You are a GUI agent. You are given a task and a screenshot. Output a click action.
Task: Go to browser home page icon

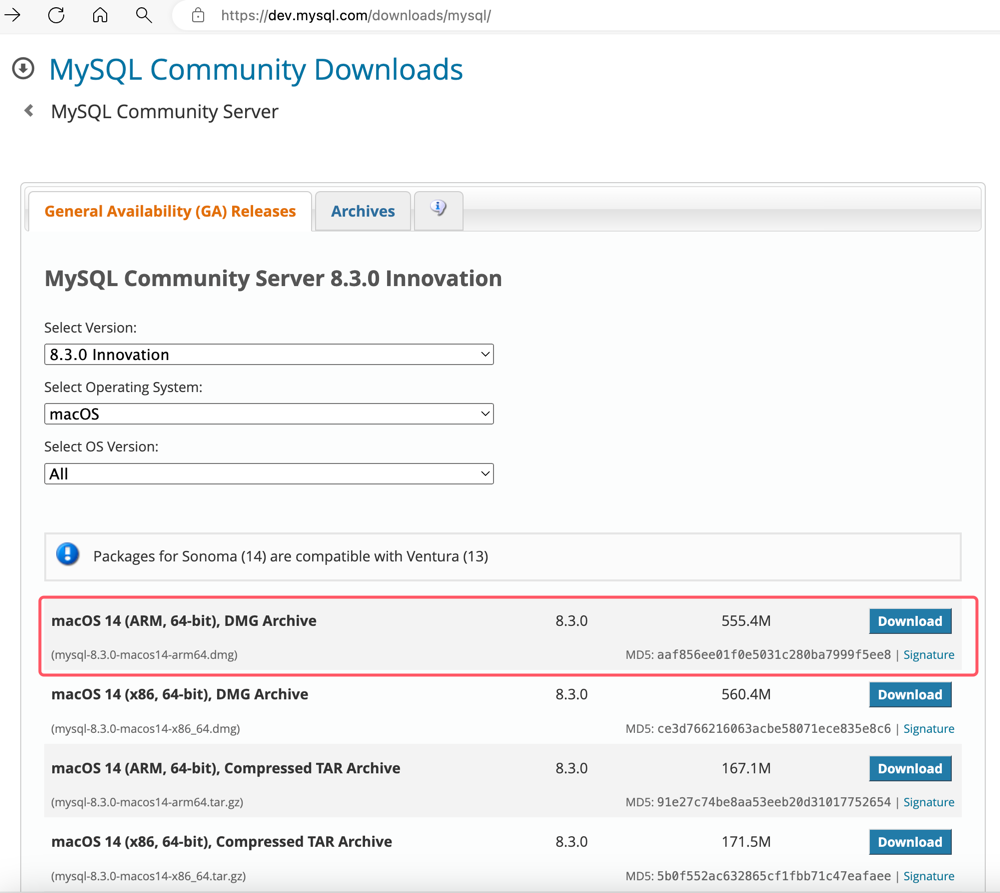[x=100, y=15]
